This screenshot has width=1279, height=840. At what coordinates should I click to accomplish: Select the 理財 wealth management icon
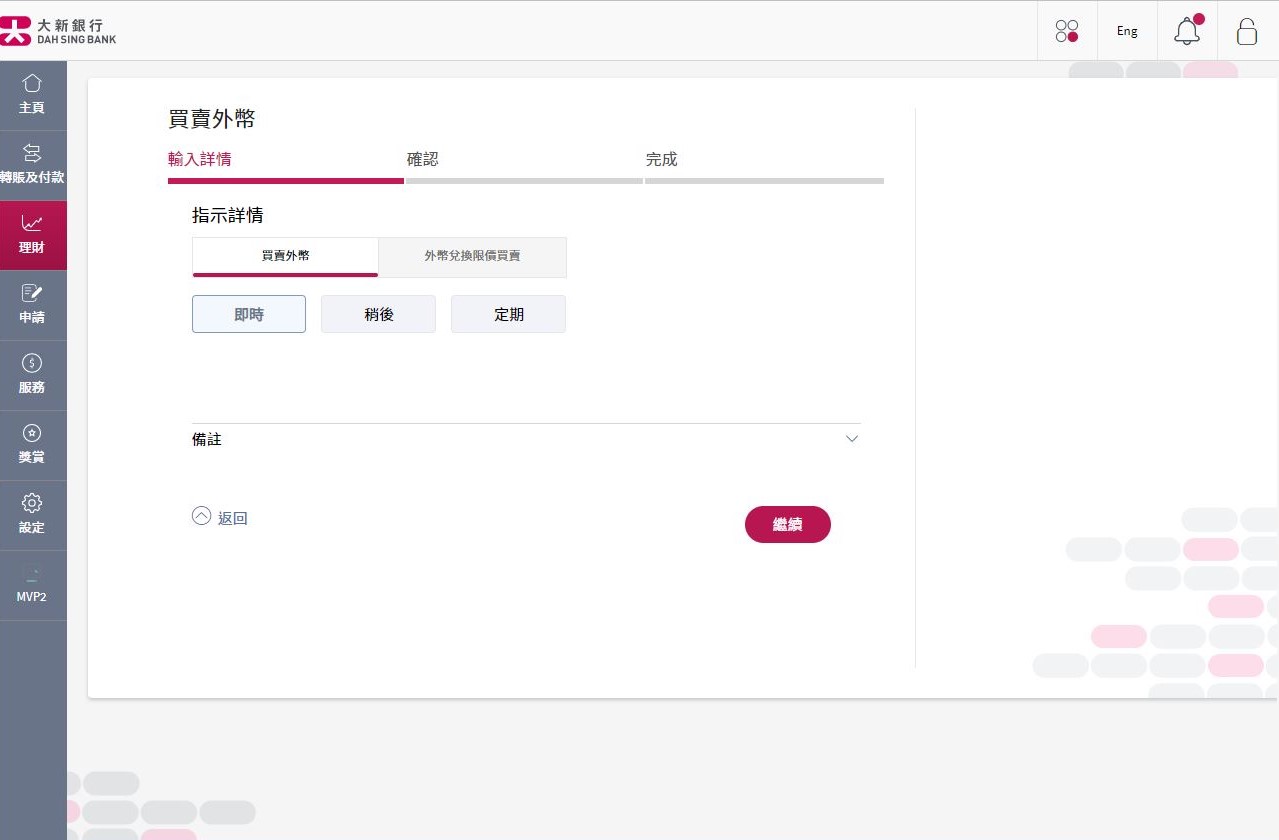(x=32, y=224)
